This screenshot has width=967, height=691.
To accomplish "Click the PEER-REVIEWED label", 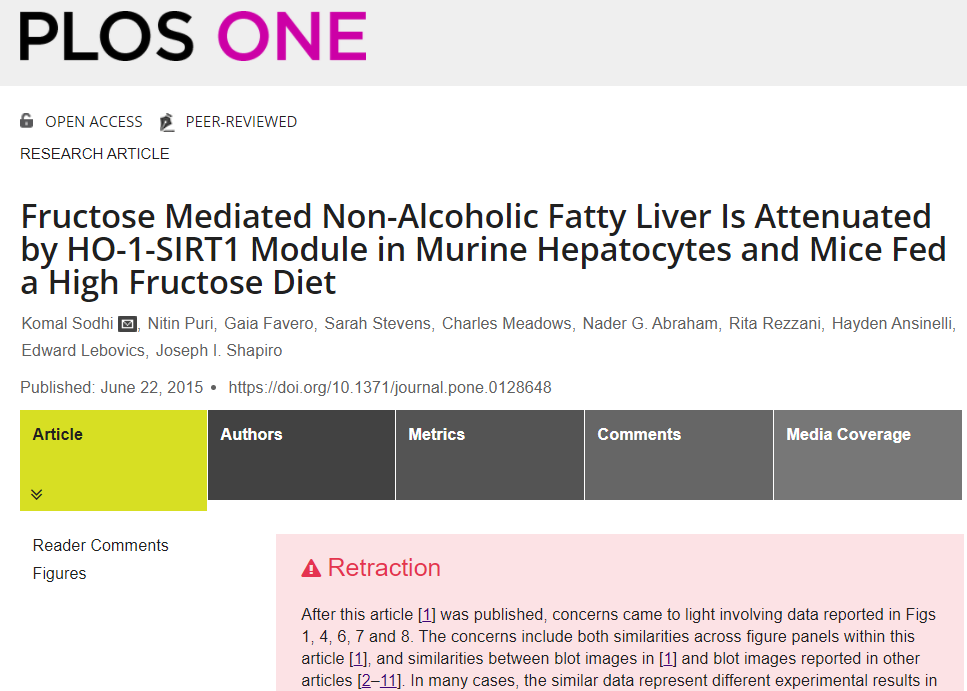I will pyautogui.click(x=241, y=122).
